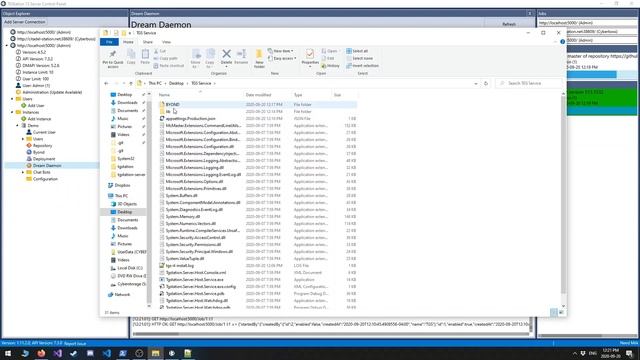This screenshot has width=640, height=360.
Task: Refresh the Explorer address bar location
Action: coord(486,83)
